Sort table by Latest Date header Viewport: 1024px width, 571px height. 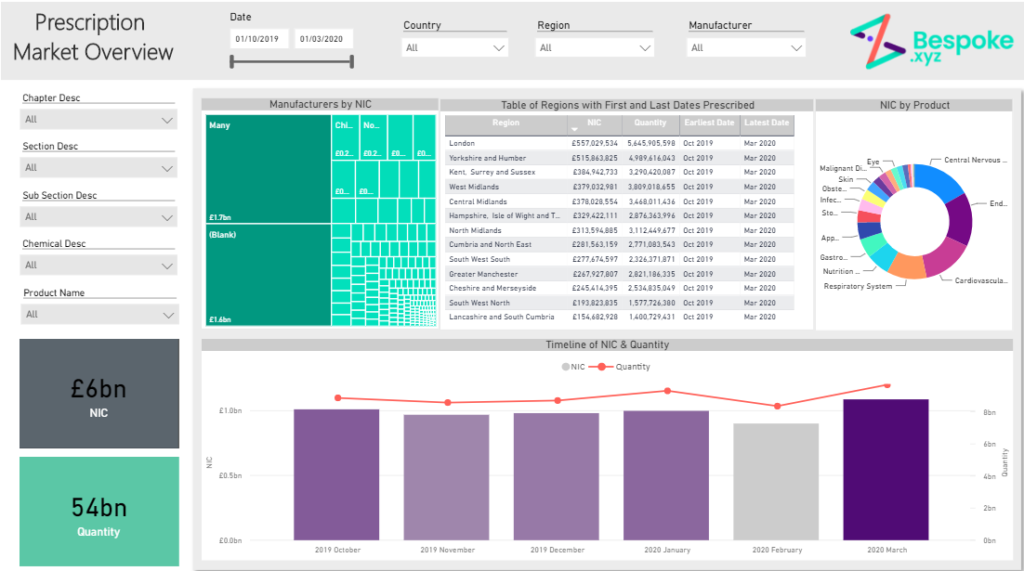[x=767, y=123]
